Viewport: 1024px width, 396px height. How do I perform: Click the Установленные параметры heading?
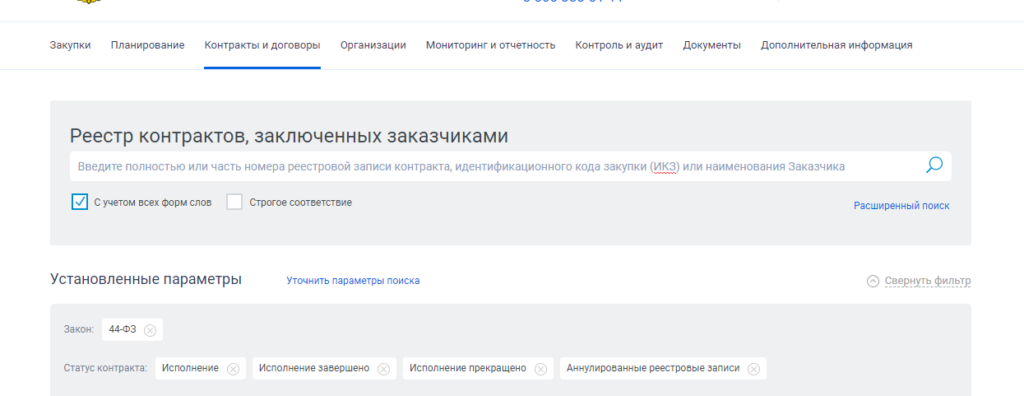click(x=146, y=279)
